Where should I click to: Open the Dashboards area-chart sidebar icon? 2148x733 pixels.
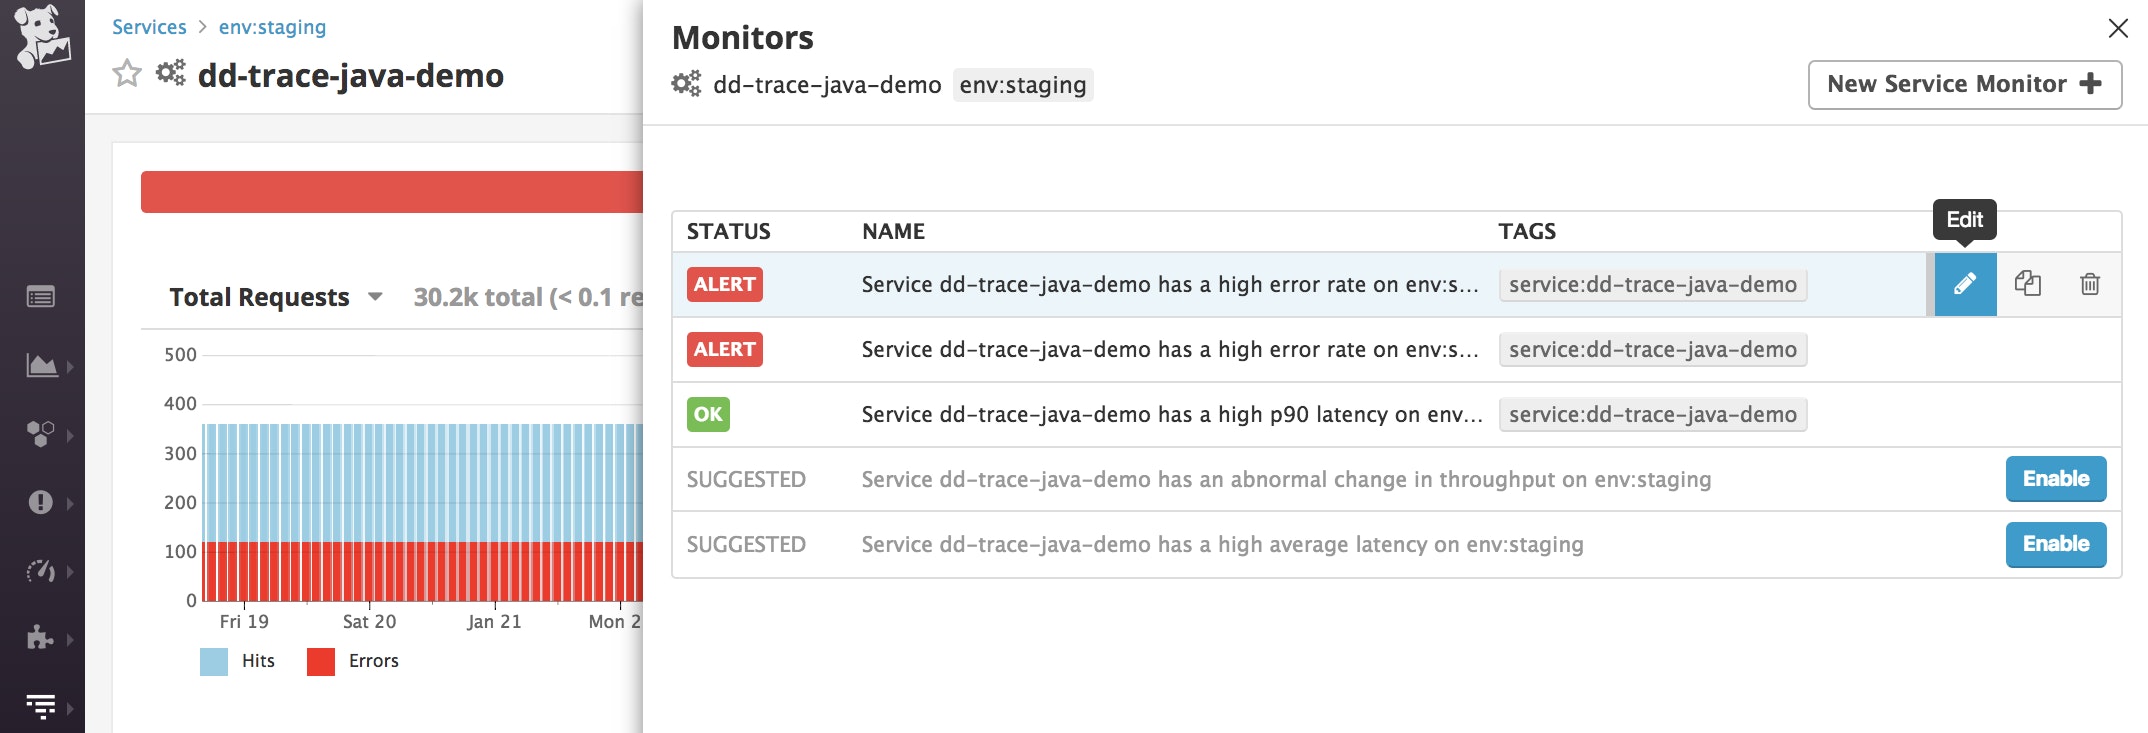tap(41, 366)
